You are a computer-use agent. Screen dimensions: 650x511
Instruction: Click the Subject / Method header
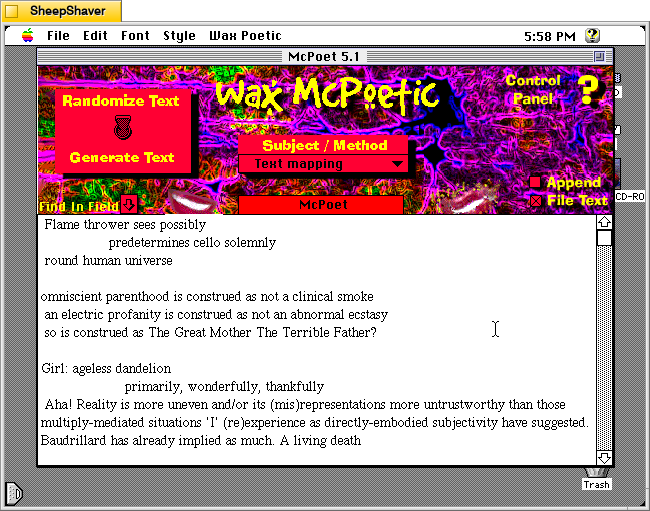pyautogui.click(x=325, y=145)
